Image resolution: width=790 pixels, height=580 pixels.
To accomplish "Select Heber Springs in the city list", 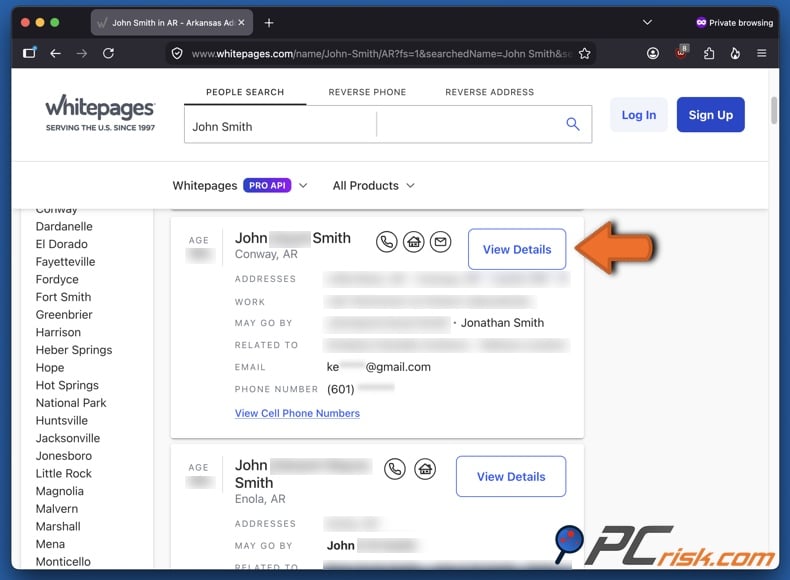I will tap(74, 350).
